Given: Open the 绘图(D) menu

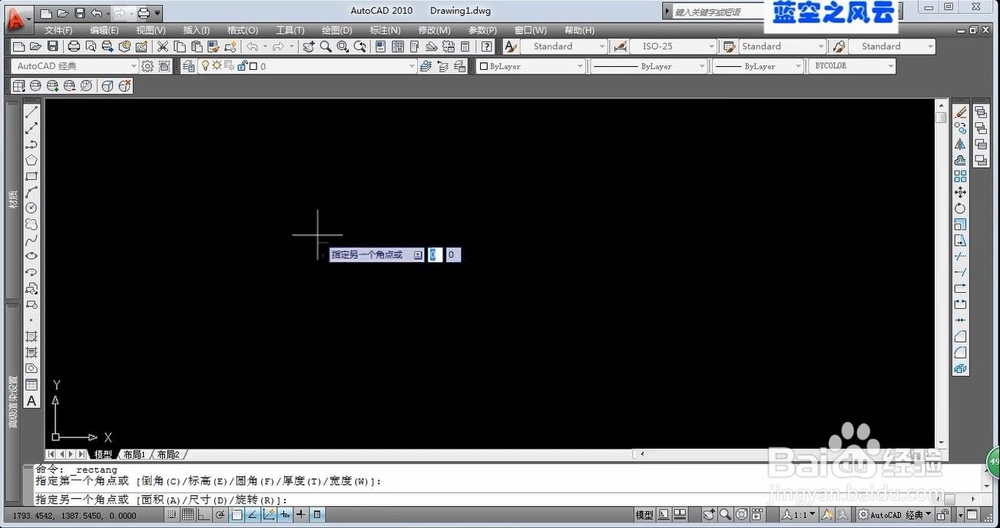Looking at the screenshot, I should (337, 30).
